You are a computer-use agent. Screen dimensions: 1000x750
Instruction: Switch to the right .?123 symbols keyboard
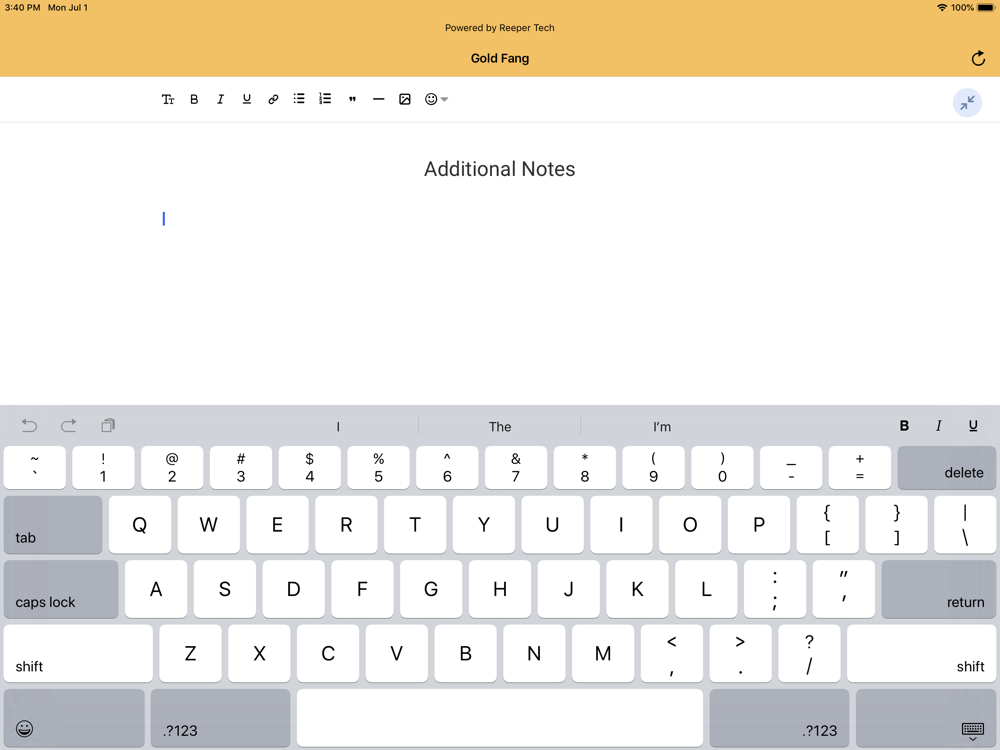779,718
